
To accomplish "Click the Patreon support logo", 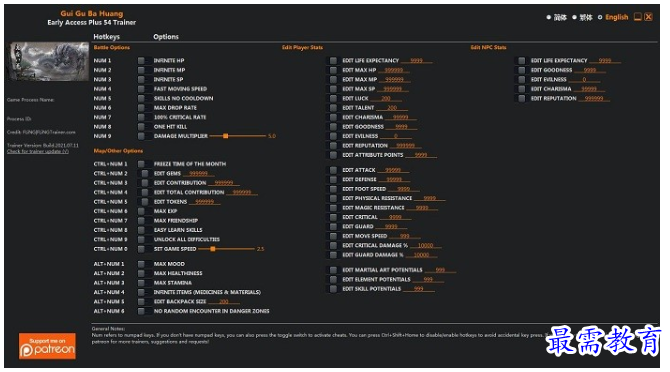I will pyautogui.click(x=47, y=346).
